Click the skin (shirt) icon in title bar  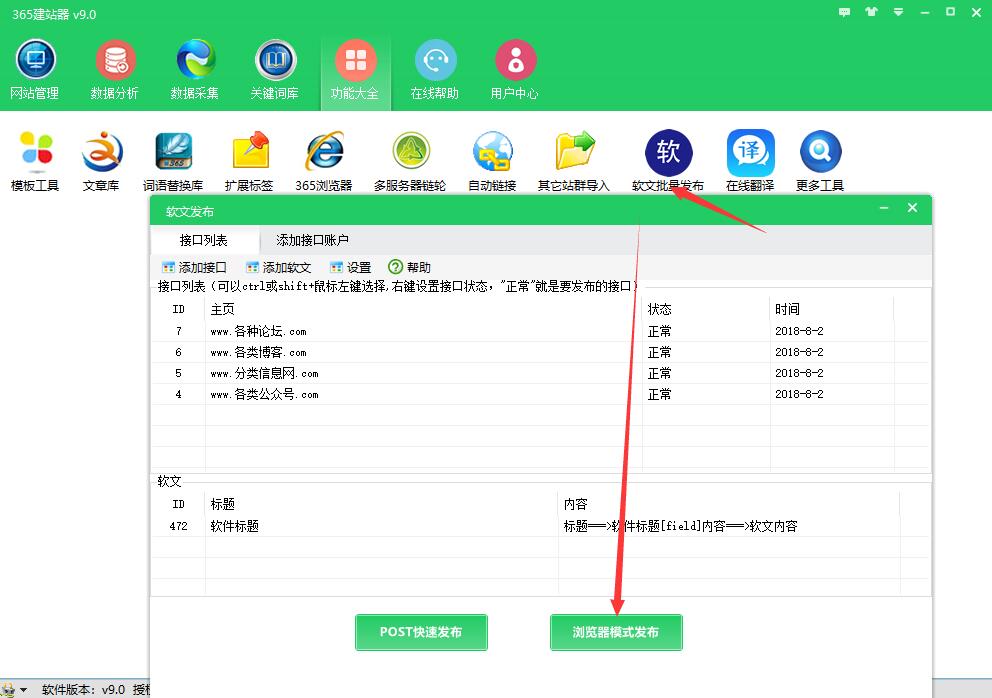click(x=872, y=12)
